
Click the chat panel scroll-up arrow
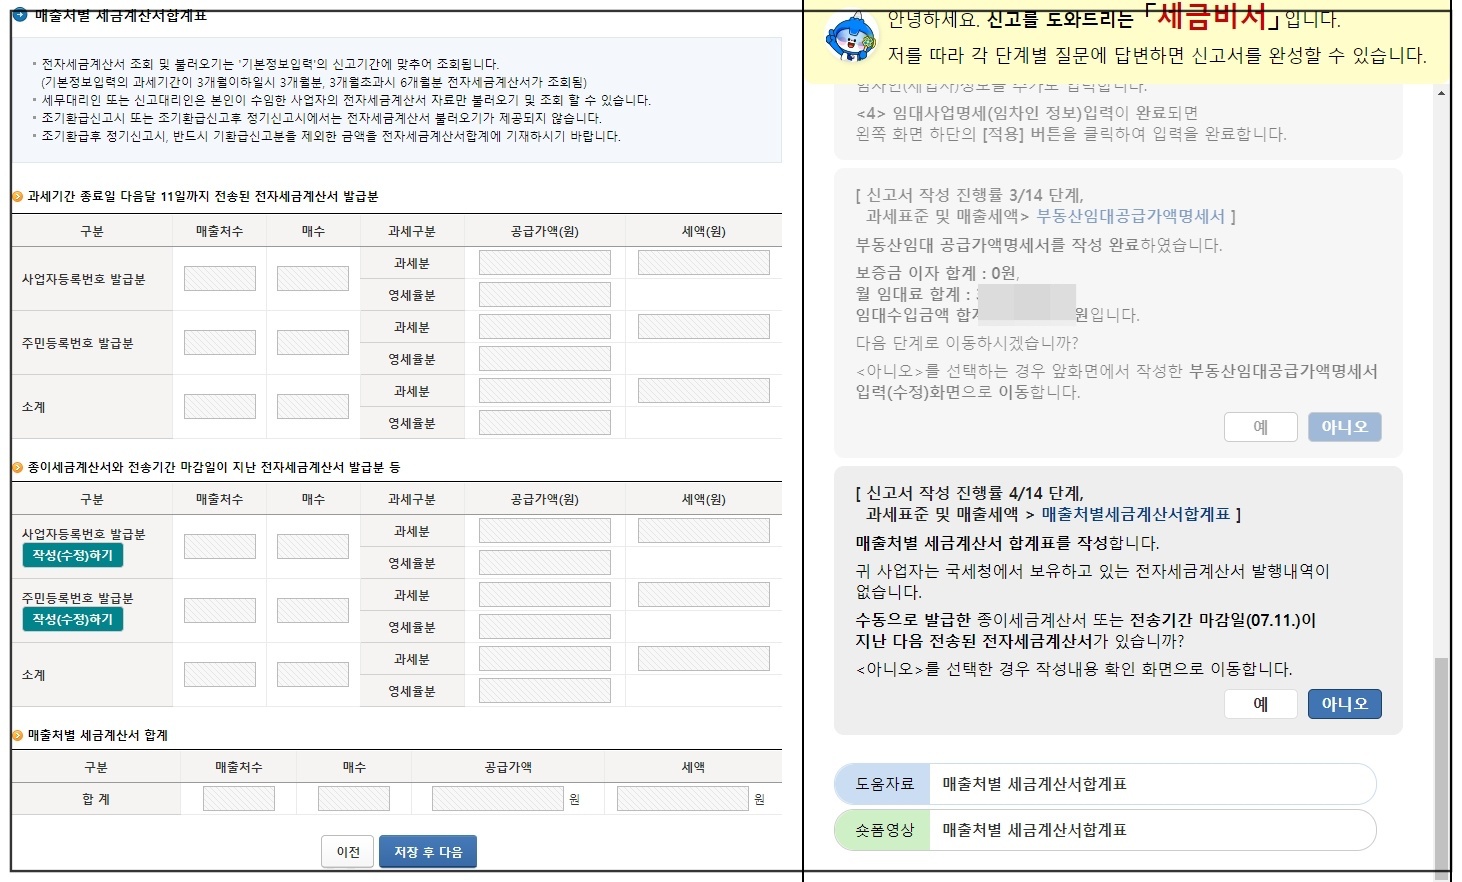coord(1441,93)
